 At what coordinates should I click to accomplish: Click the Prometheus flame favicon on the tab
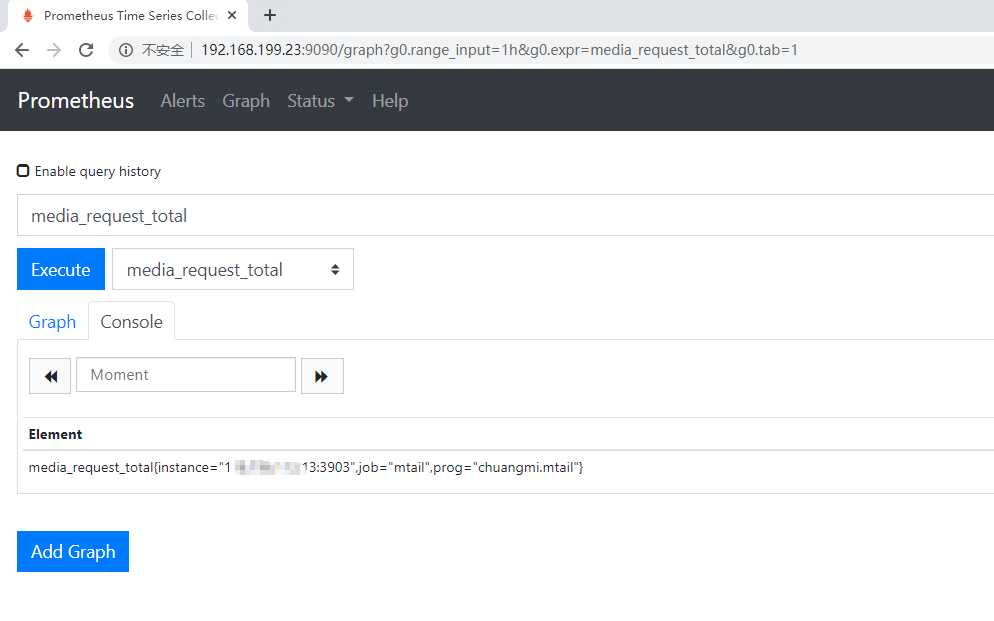tap(27, 15)
